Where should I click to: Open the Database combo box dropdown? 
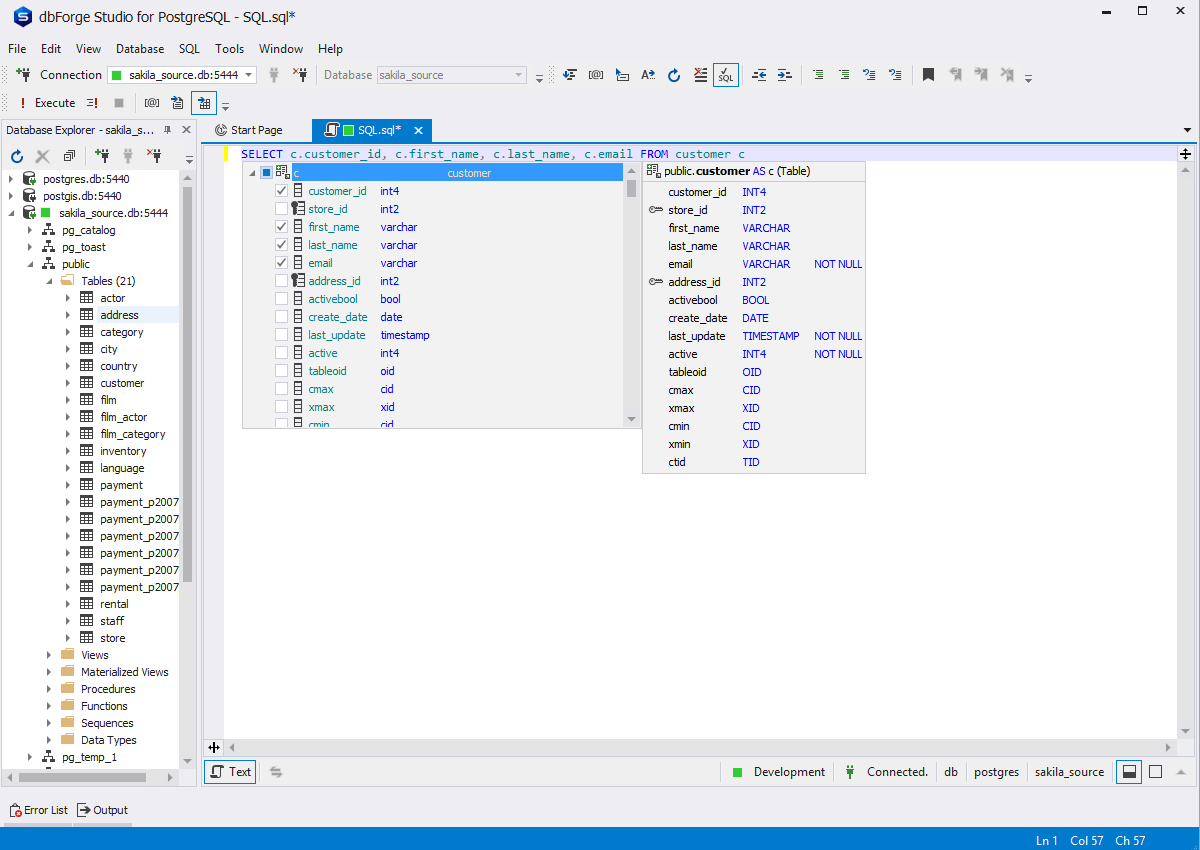pos(518,74)
